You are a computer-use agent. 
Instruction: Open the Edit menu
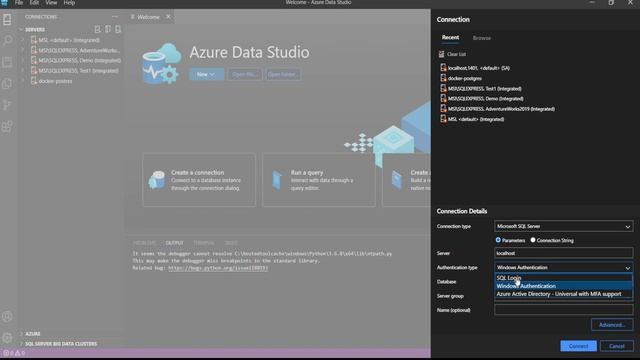pos(34,3)
